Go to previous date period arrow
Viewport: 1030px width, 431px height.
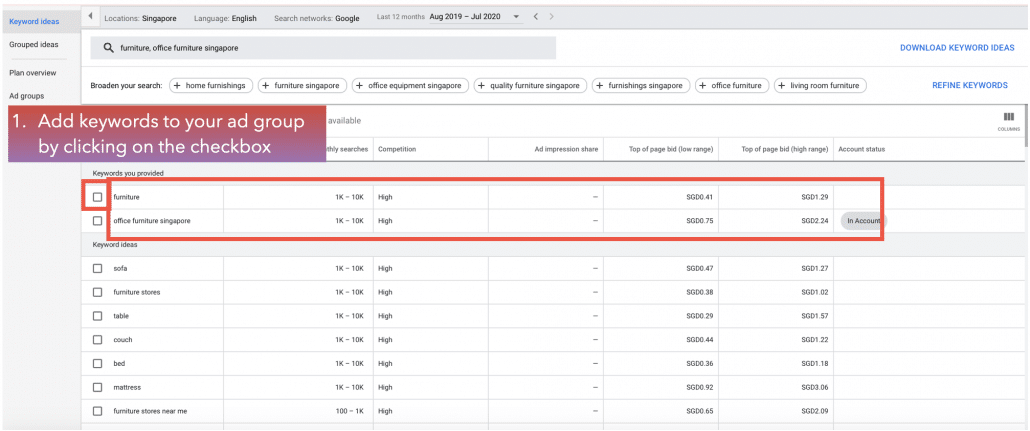pos(536,16)
